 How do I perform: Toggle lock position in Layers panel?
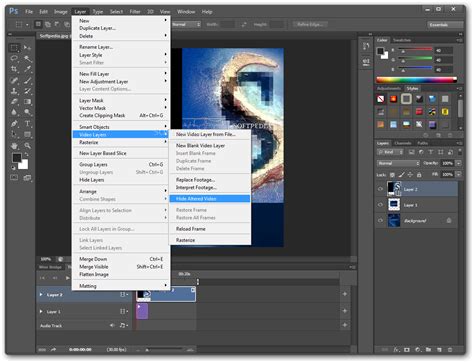pos(410,175)
